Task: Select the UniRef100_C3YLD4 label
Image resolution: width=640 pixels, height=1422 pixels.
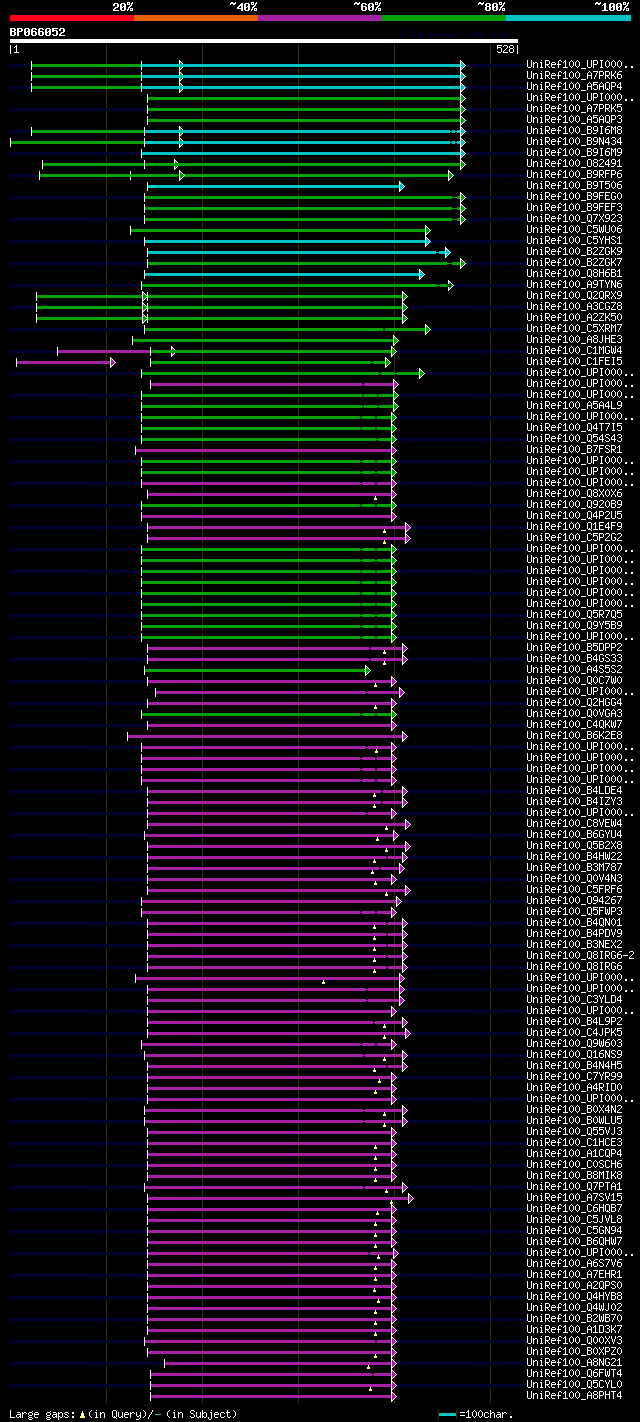Action: (x=574, y=999)
